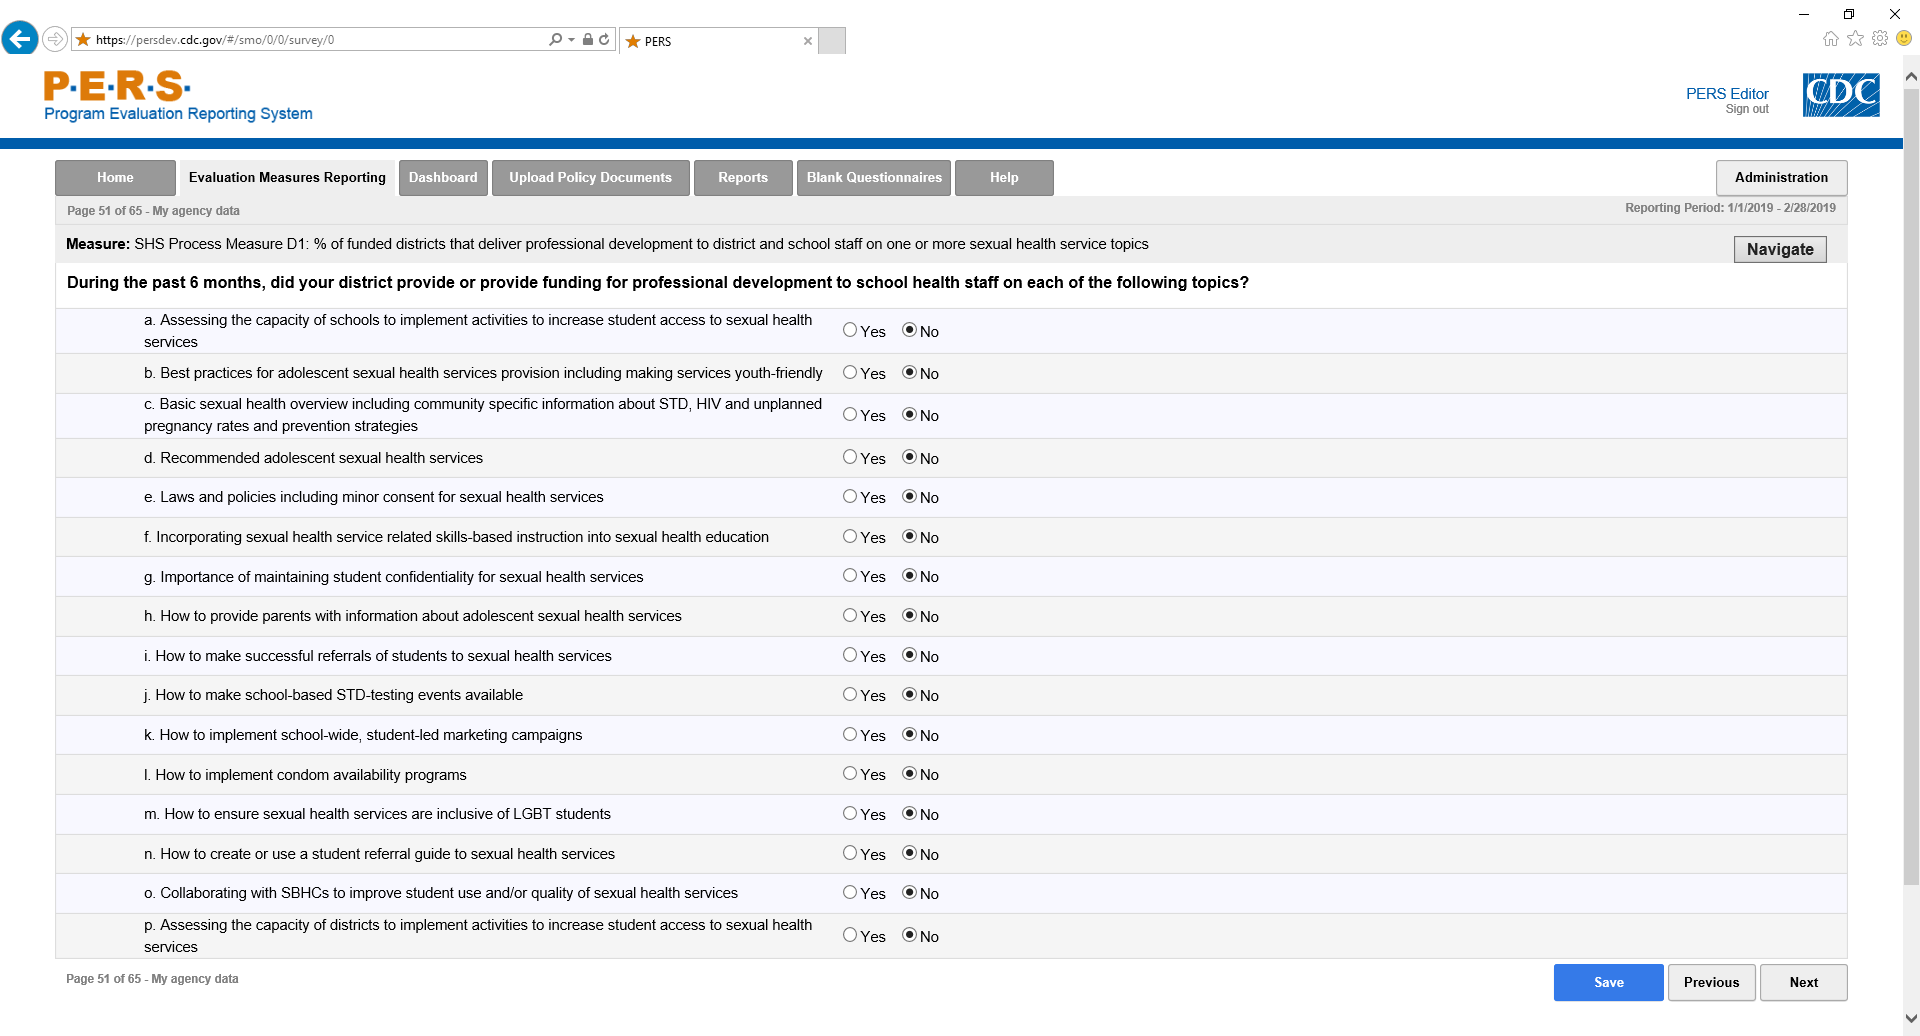This screenshot has width=1920, height=1036.
Task: Open the Blank Questionnaires tab
Action: 873,178
